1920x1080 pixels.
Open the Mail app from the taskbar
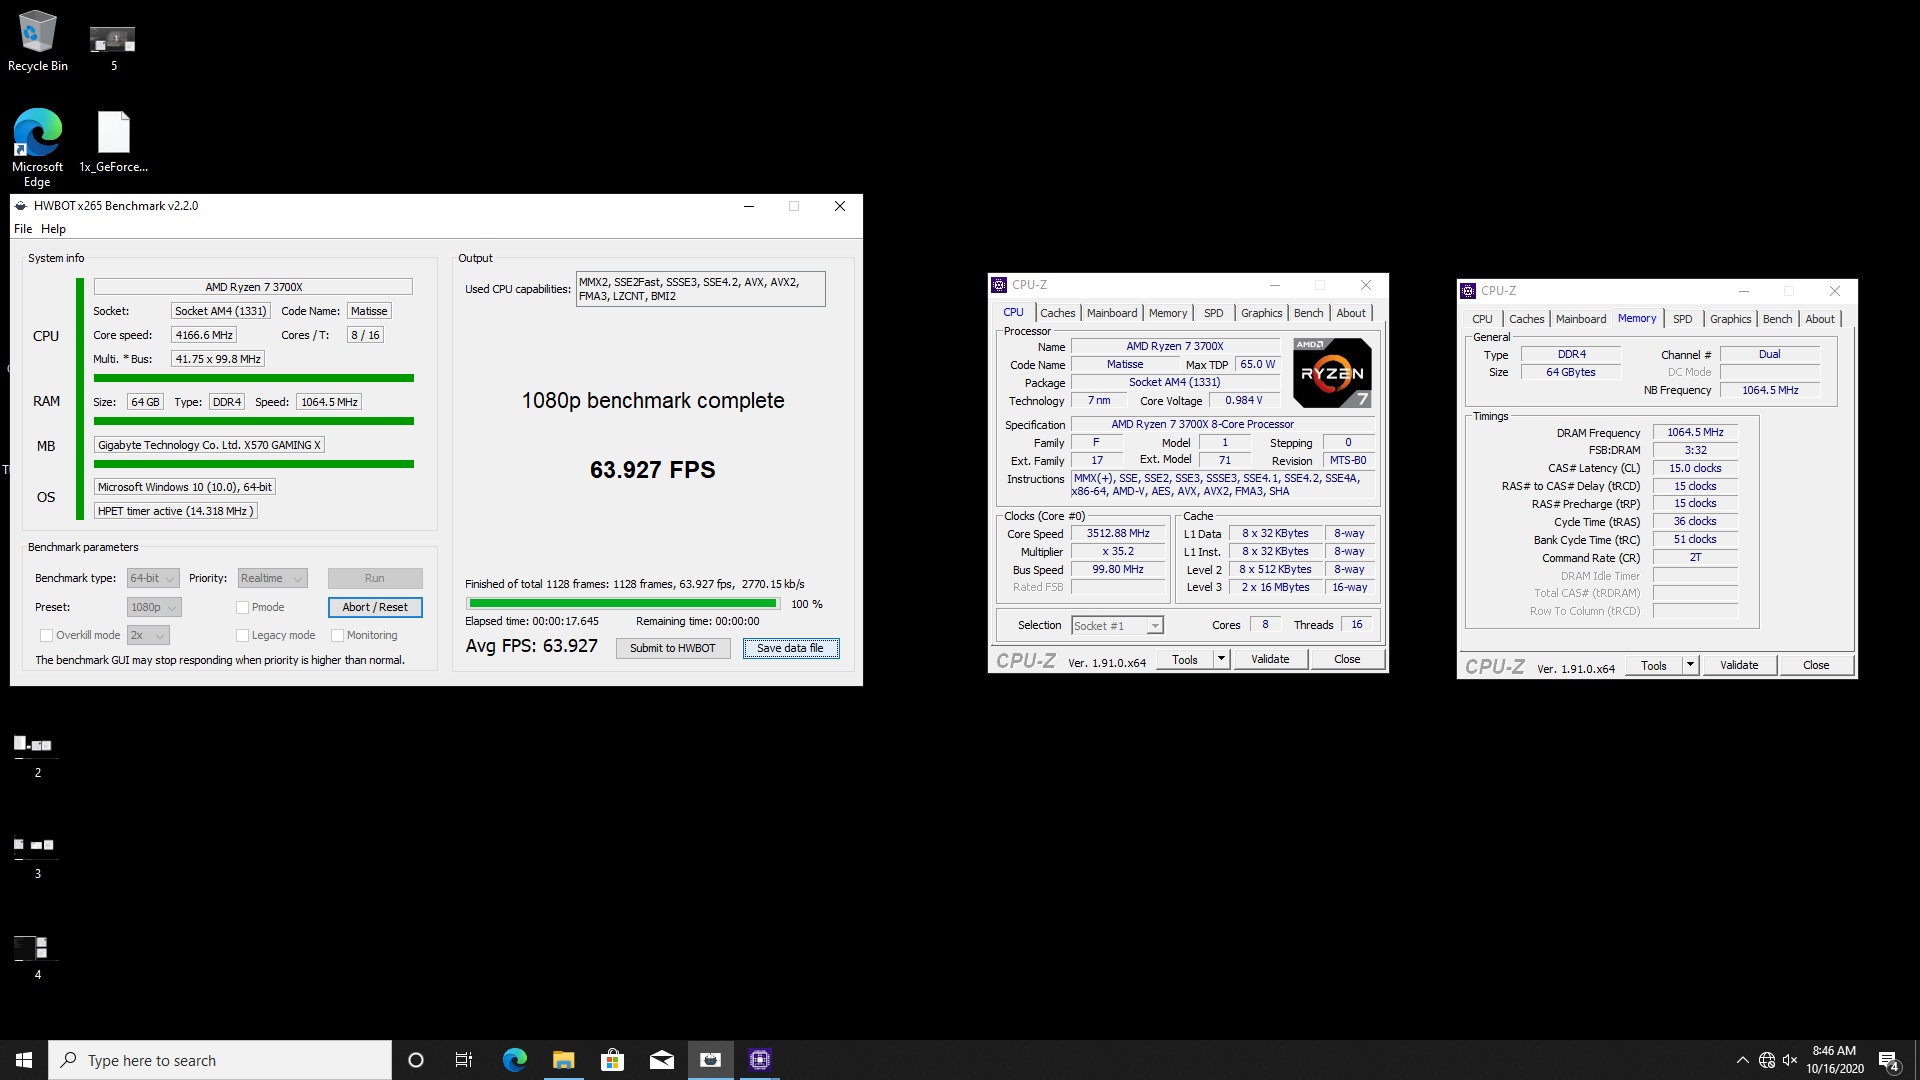661,1060
